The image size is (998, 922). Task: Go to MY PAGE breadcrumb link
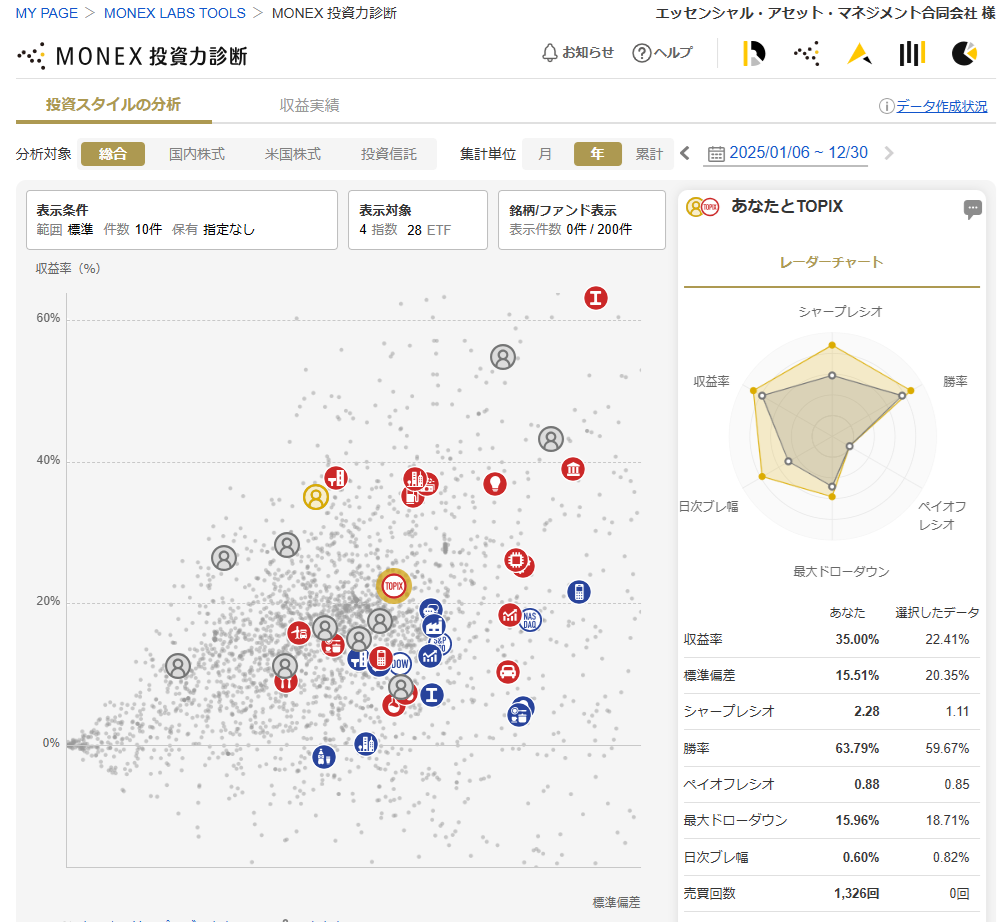(46, 13)
